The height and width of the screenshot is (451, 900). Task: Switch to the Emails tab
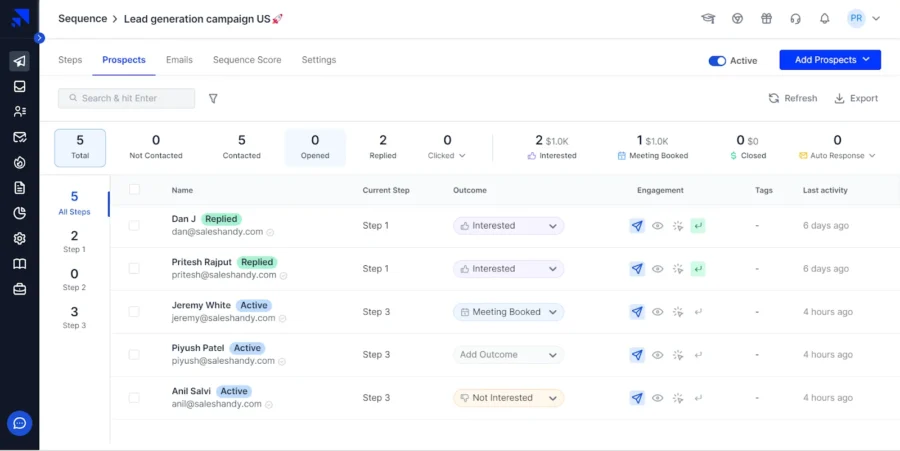pyautogui.click(x=179, y=60)
